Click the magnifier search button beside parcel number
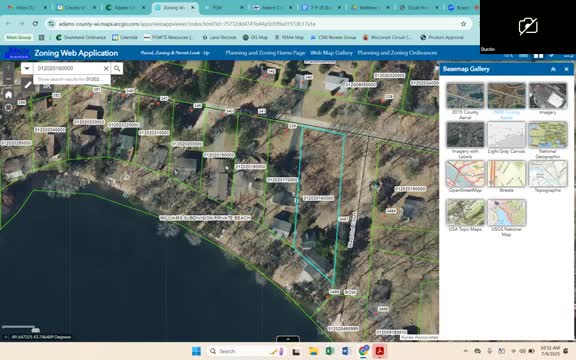This screenshot has height=360, width=576. (117, 68)
